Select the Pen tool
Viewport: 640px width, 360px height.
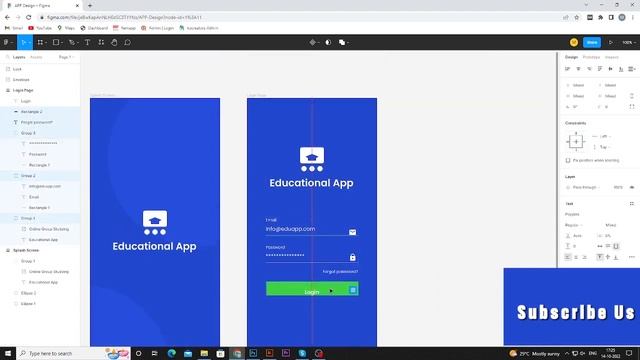(x=71, y=42)
